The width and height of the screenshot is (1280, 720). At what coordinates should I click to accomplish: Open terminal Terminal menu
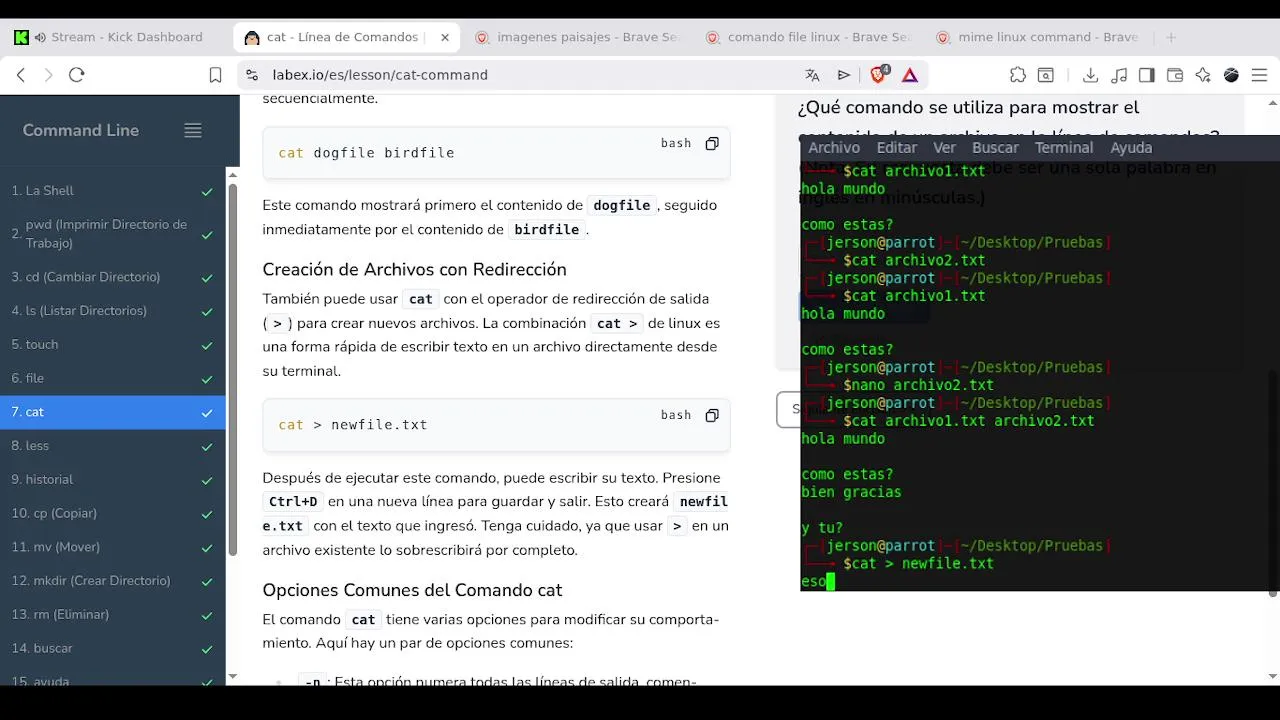coord(1064,147)
